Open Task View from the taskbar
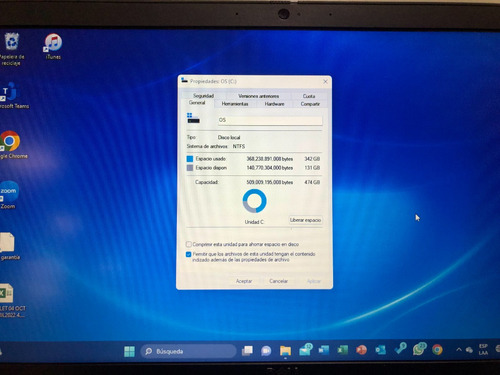 tap(247, 351)
